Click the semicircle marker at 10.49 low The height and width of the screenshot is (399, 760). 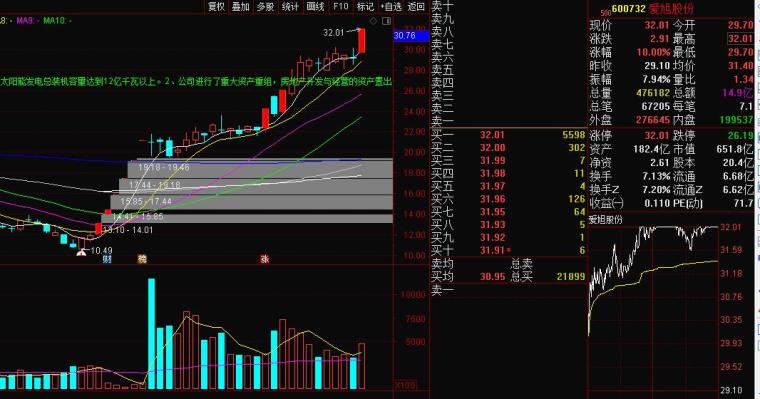pos(81,252)
